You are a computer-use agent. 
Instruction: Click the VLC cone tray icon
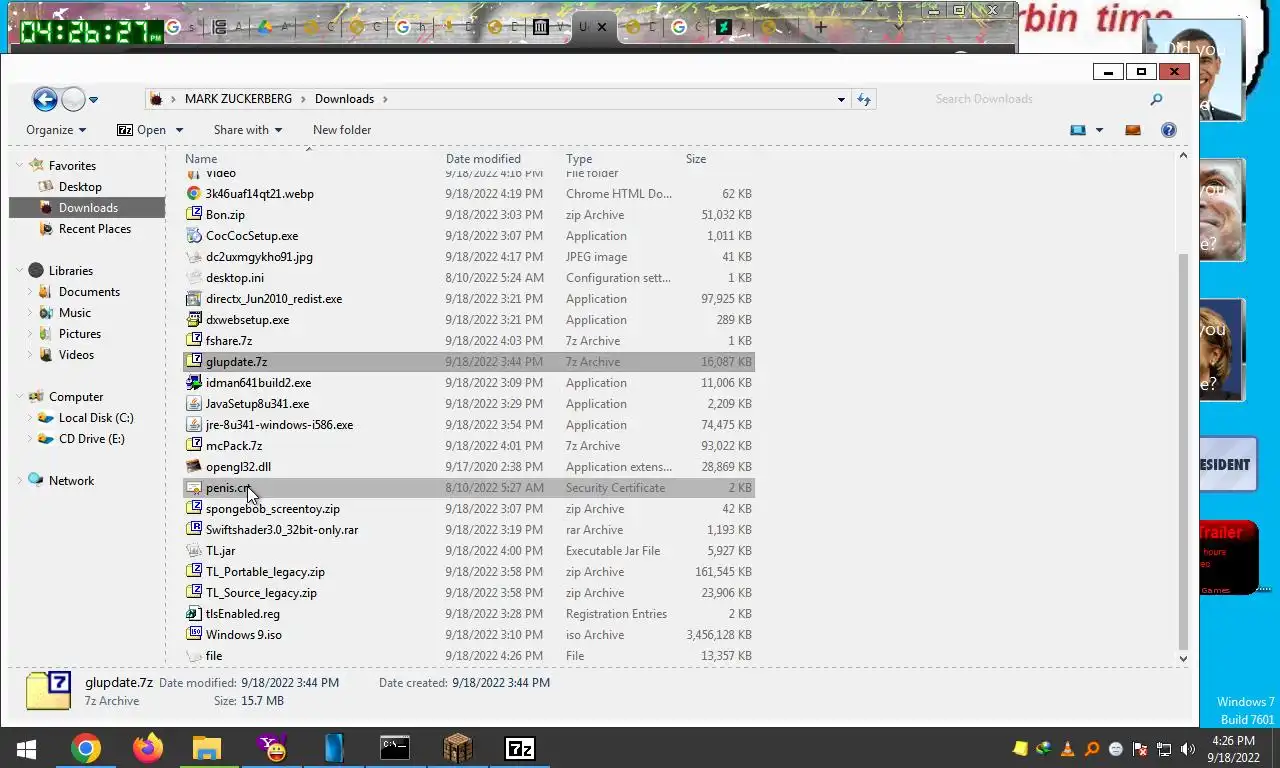point(1067,749)
